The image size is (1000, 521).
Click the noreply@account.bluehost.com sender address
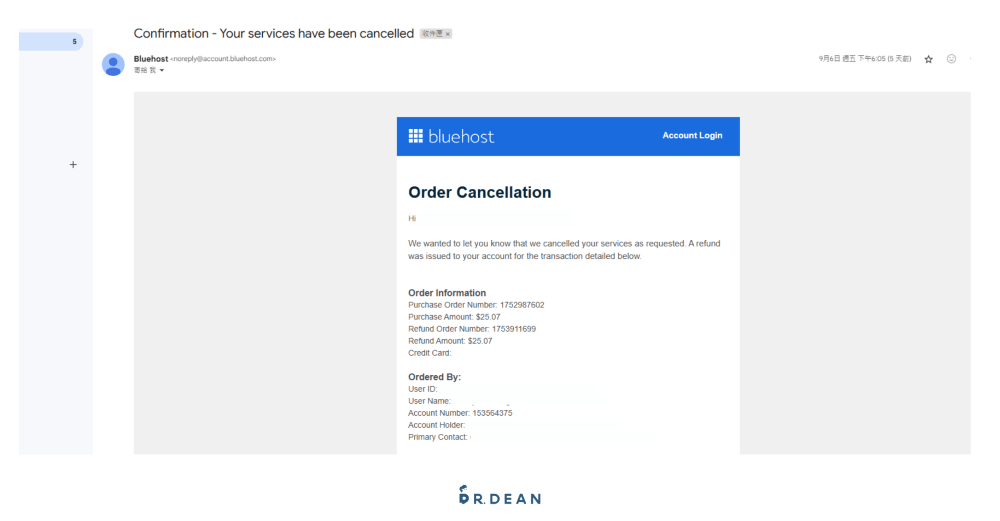pos(223,59)
